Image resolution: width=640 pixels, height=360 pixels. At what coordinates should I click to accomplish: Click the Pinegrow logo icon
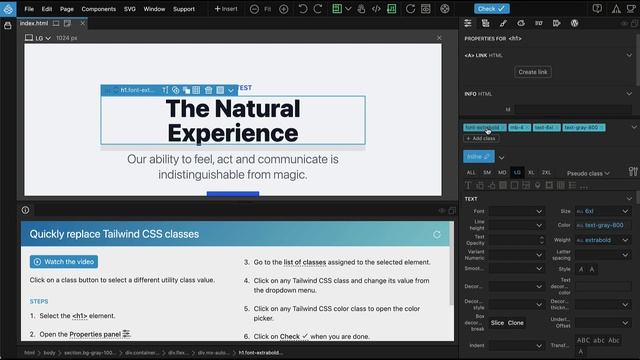pyautogui.click(x=8, y=9)
